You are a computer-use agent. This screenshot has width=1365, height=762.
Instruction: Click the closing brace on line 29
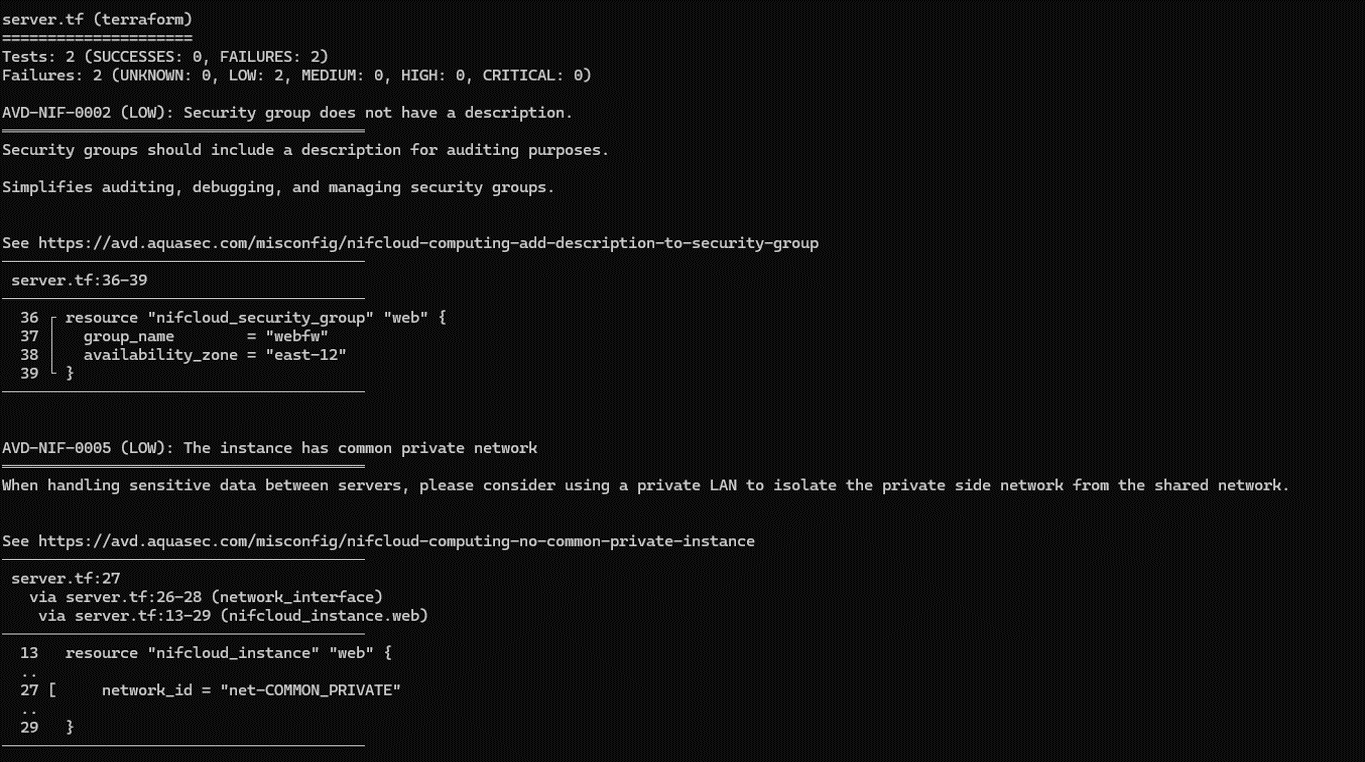tap(69, 727)
